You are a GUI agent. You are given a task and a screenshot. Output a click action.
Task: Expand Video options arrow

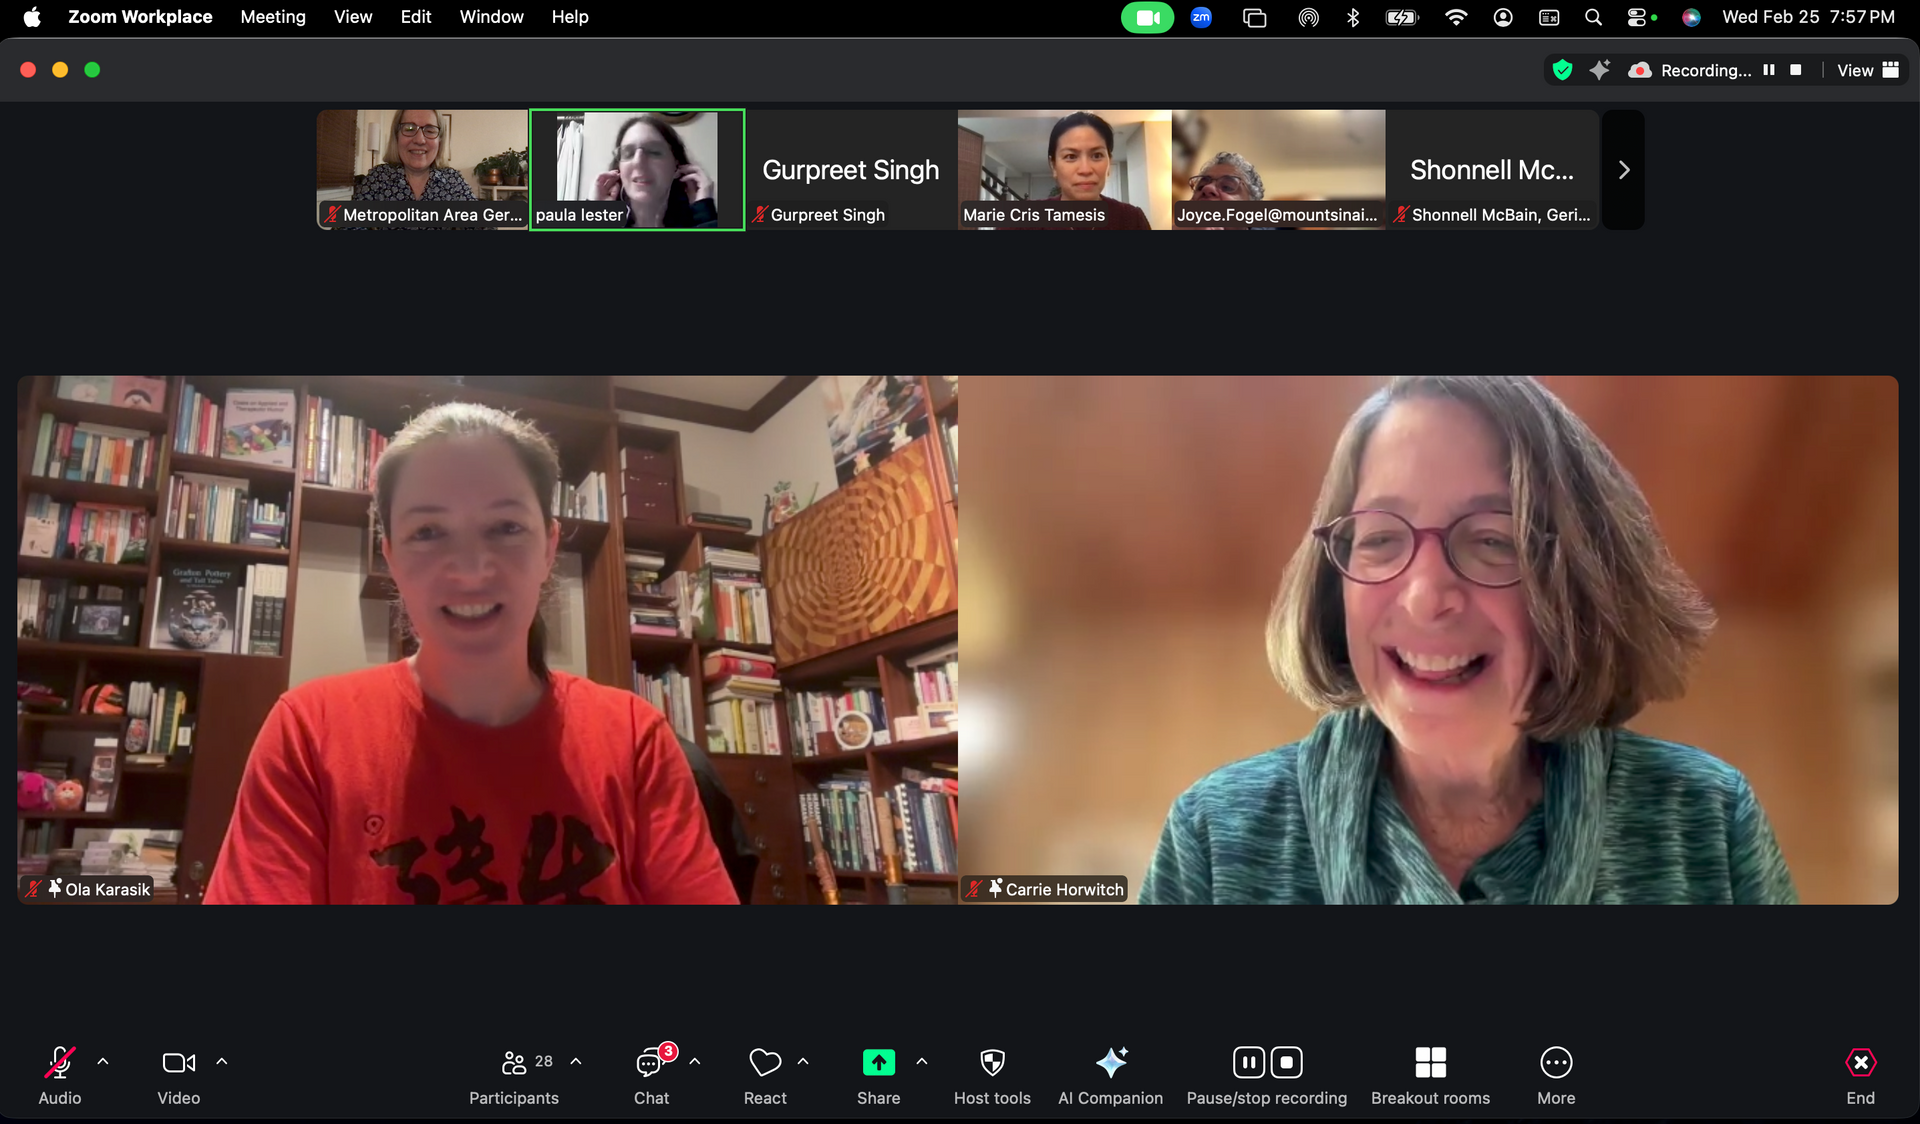point(222,1061)
